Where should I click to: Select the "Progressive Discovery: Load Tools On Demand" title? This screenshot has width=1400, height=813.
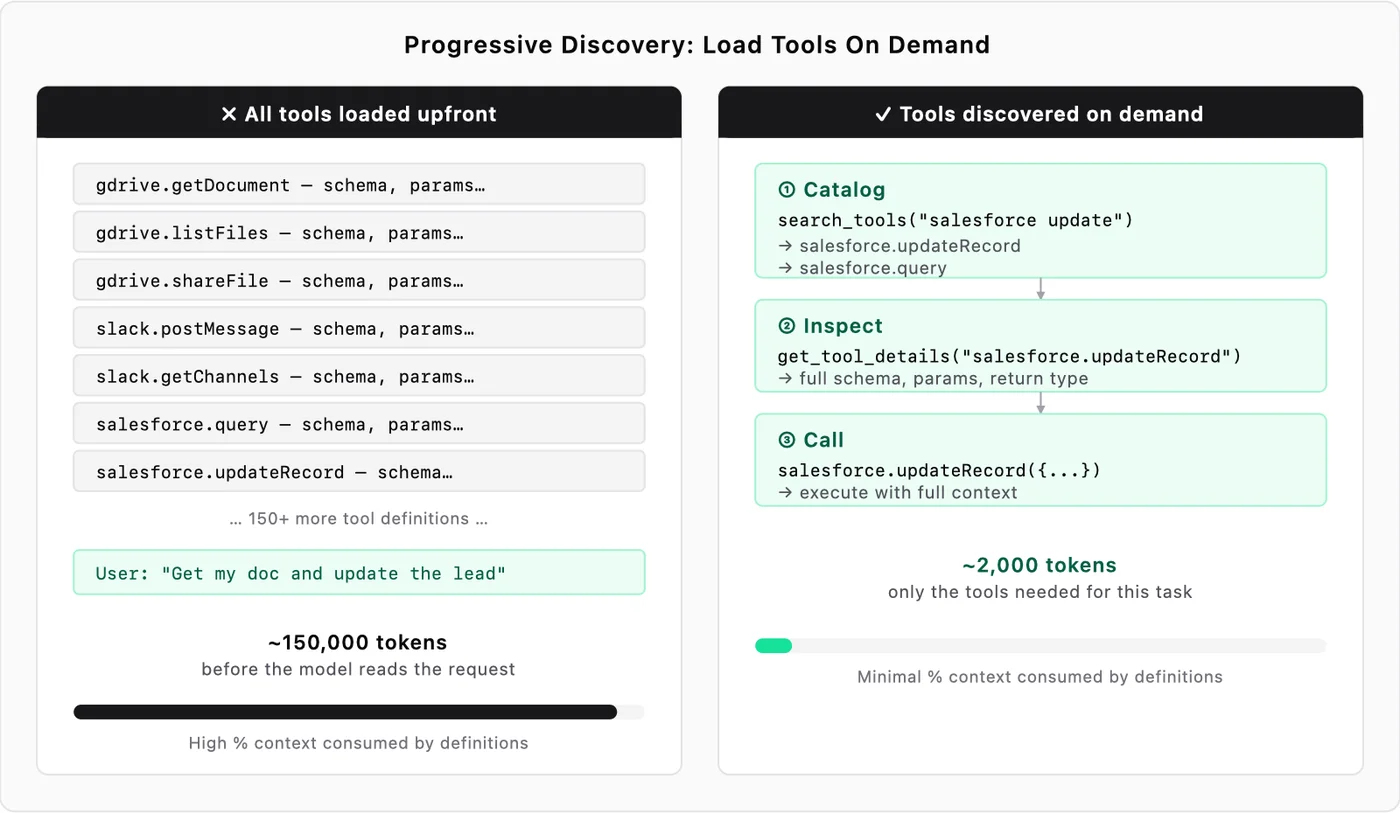tap(697, 45)
